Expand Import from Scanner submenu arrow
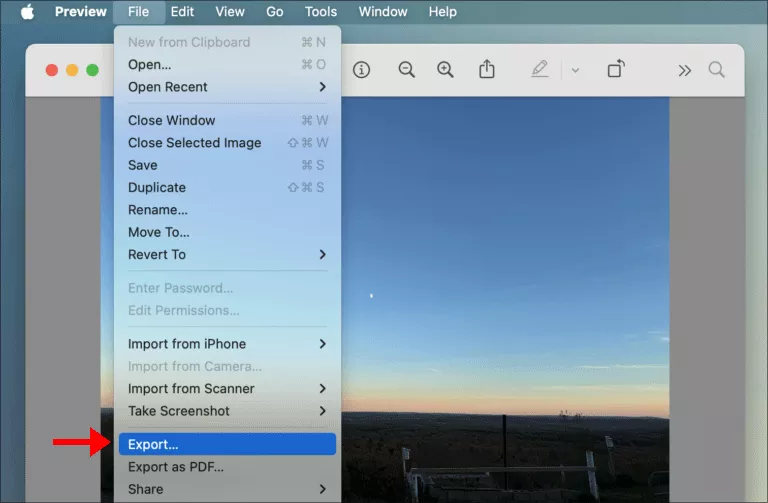 [322, 388]
